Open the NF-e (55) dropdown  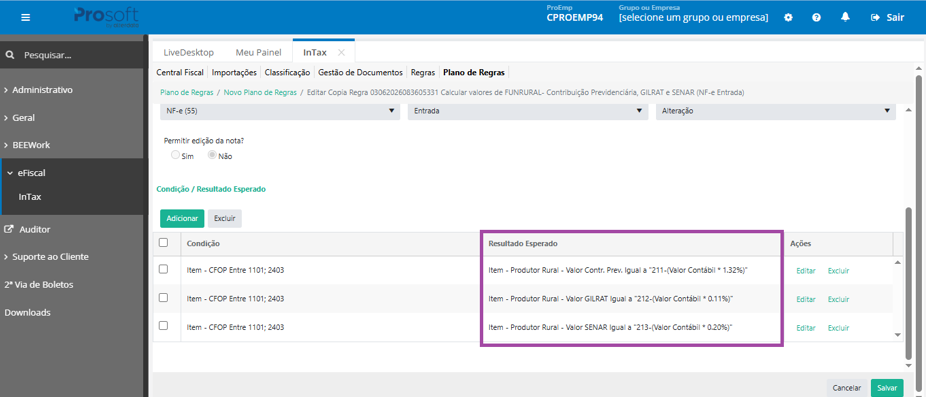tap(279, 110)
